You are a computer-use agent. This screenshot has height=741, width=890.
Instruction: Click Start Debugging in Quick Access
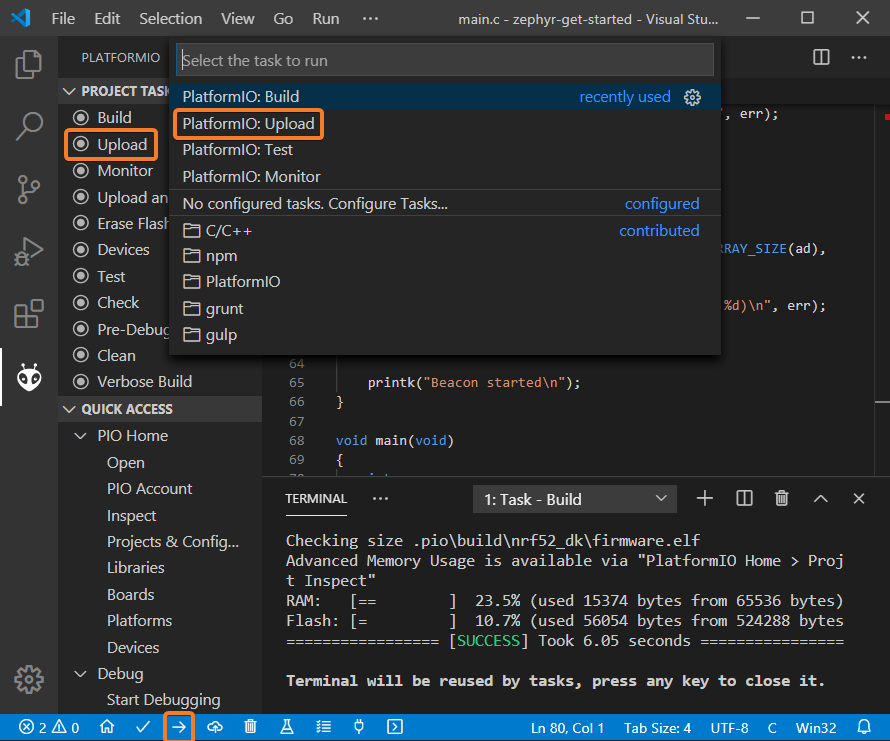[x=163, y=700]
